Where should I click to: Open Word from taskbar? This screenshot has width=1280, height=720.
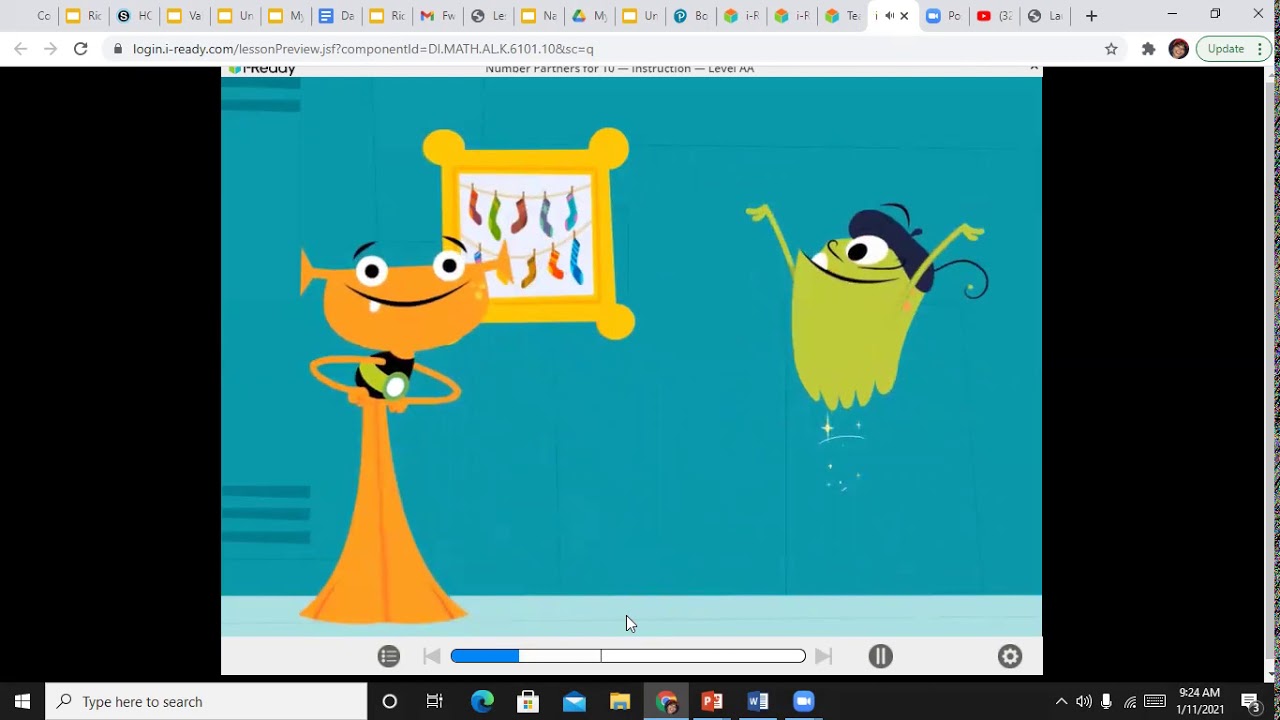coord(758,701)
